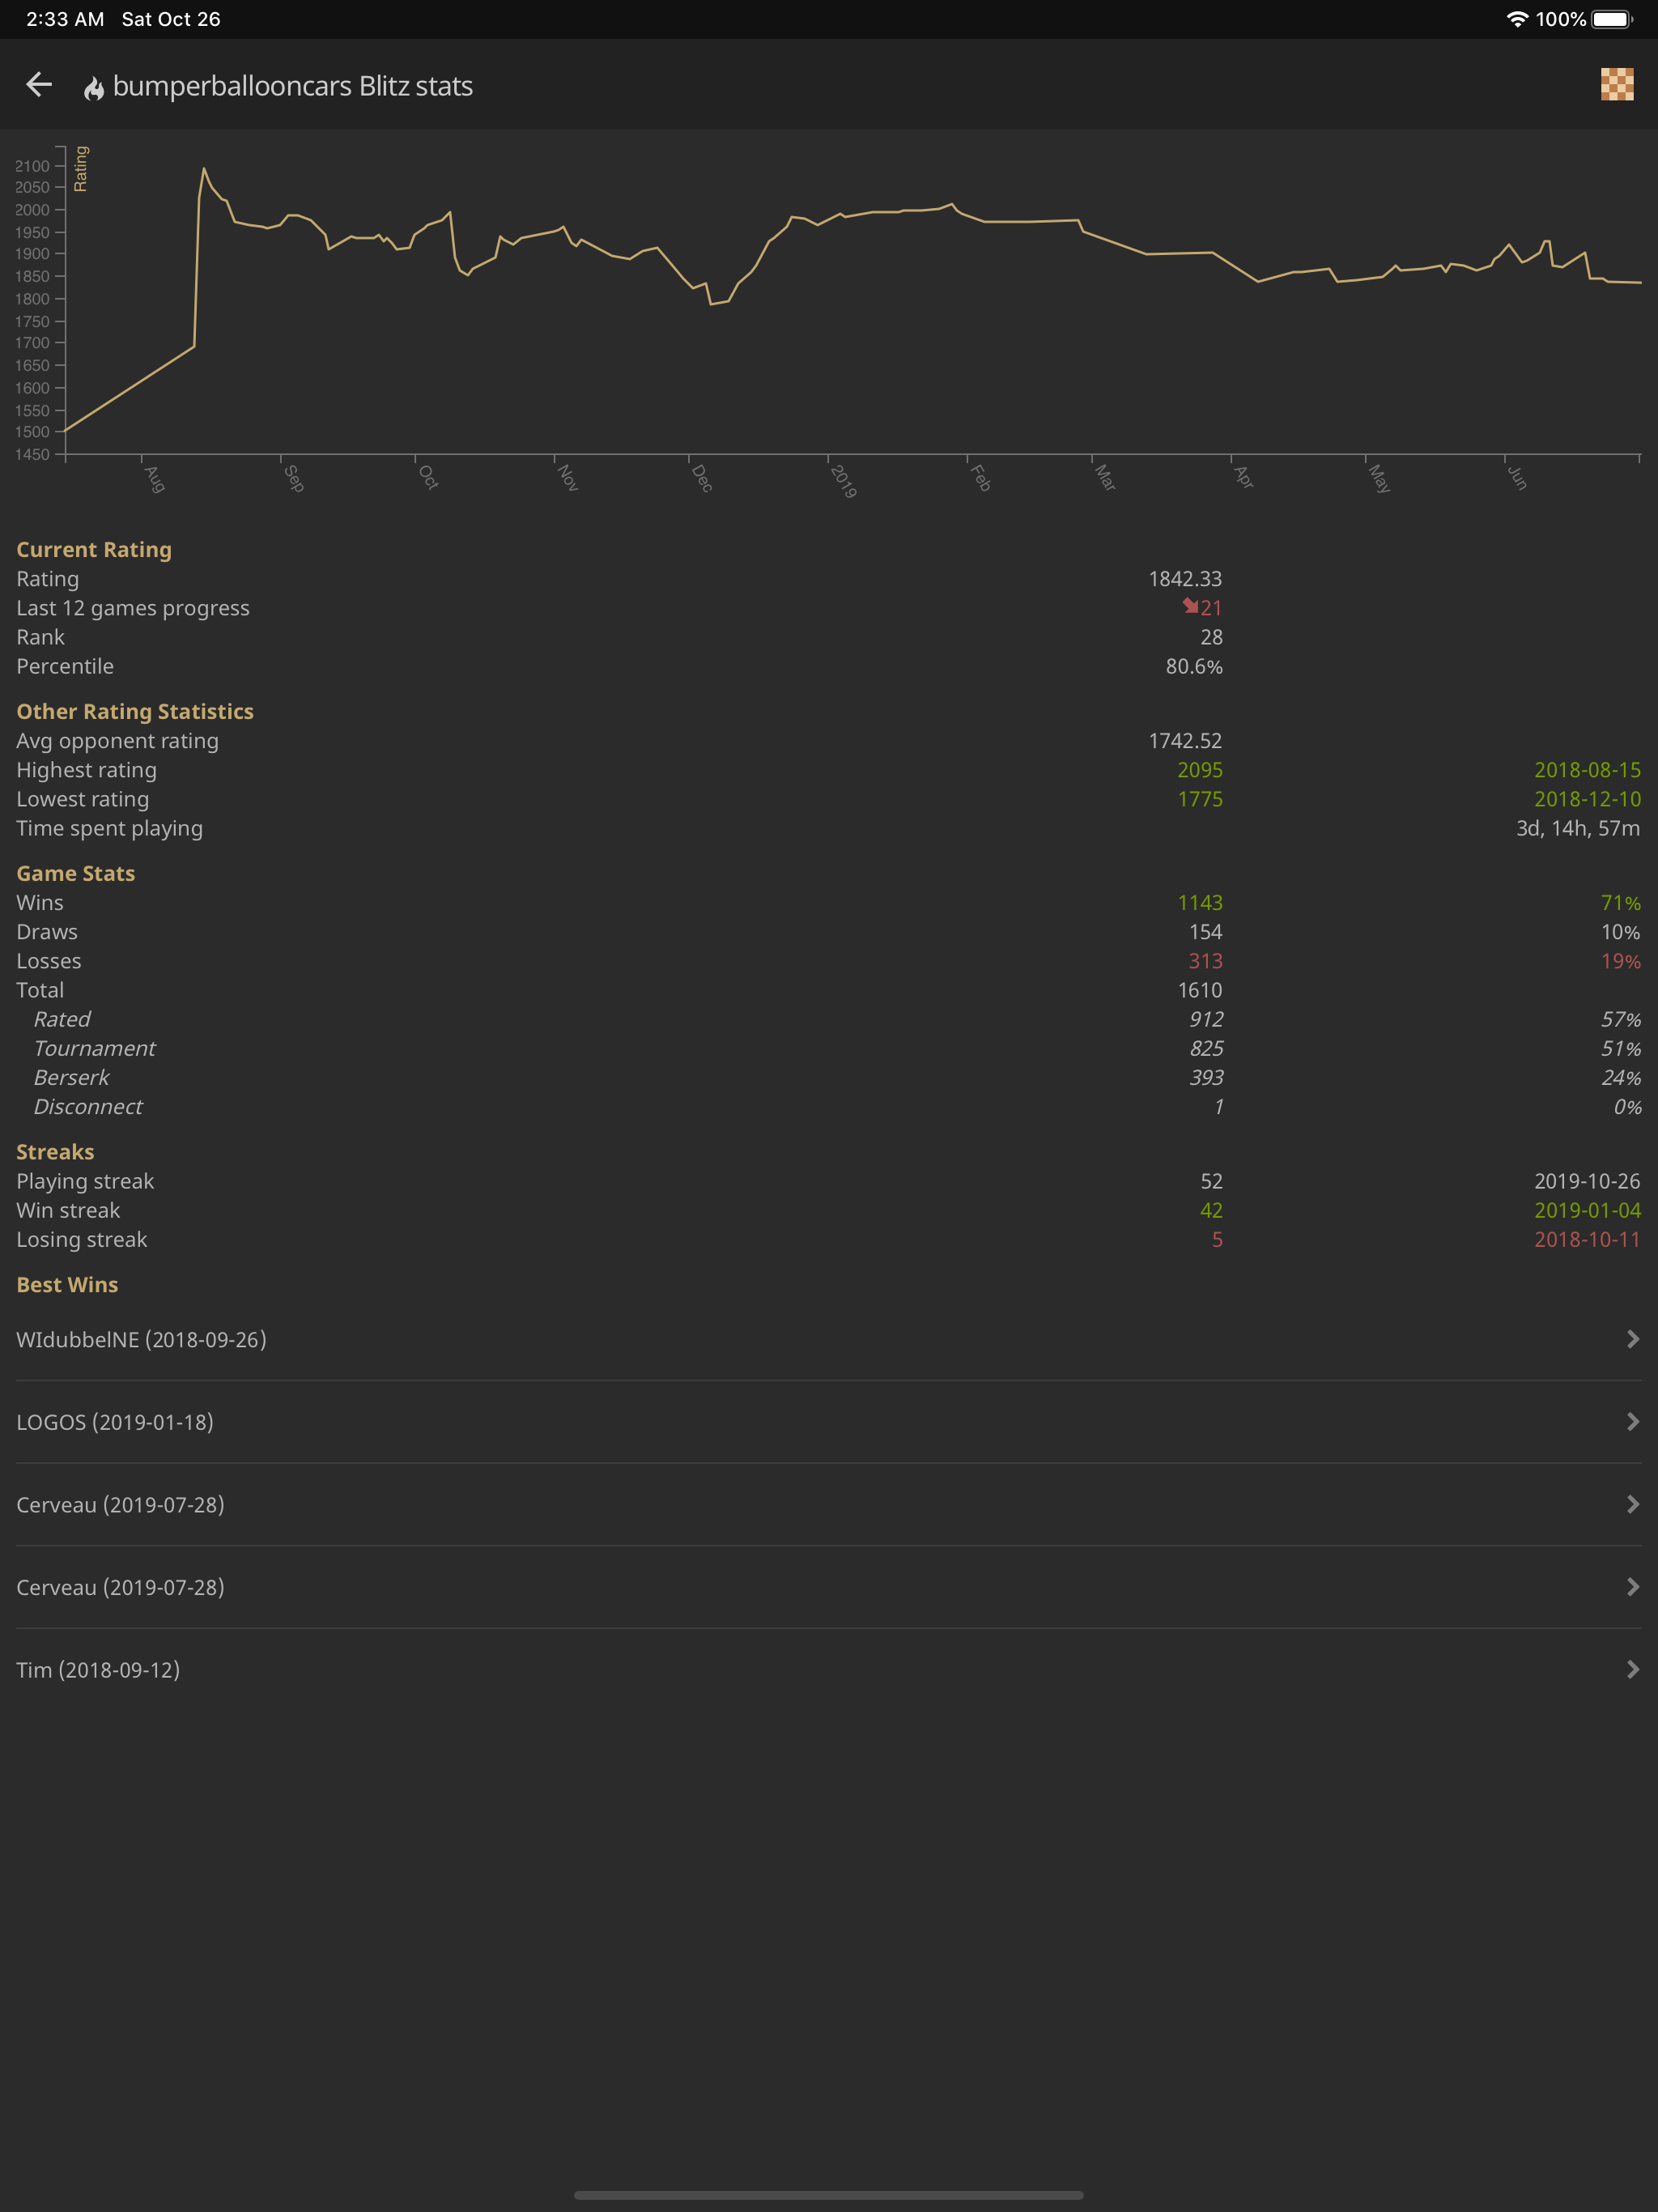Tap the Disconnect row label
Image resolution: width=1658 pixels, height=2212 pixels.
(x=88, y=1107)
